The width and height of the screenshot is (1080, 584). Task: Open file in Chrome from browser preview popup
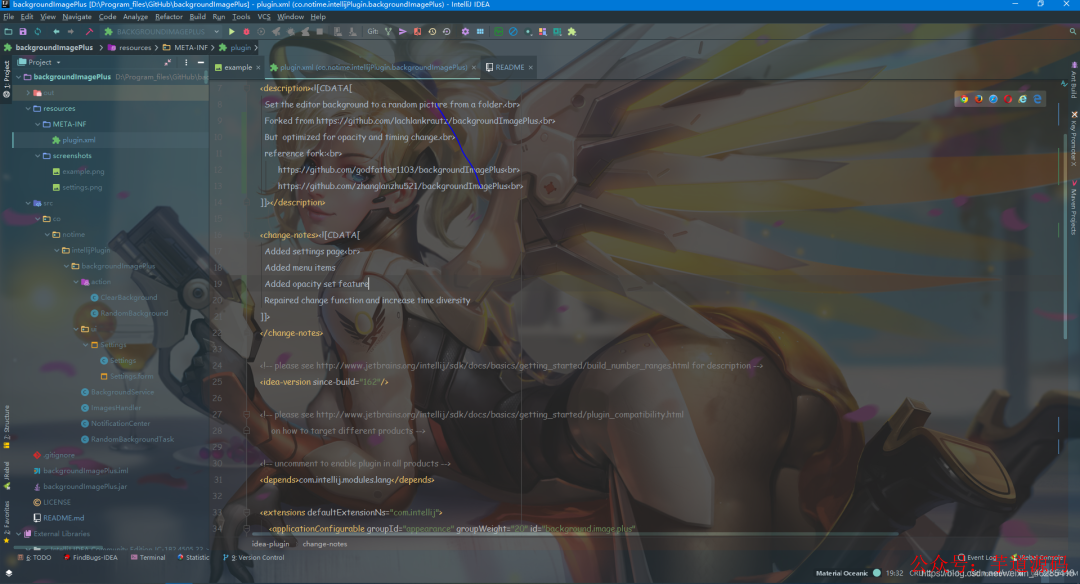tap(963, 98)
